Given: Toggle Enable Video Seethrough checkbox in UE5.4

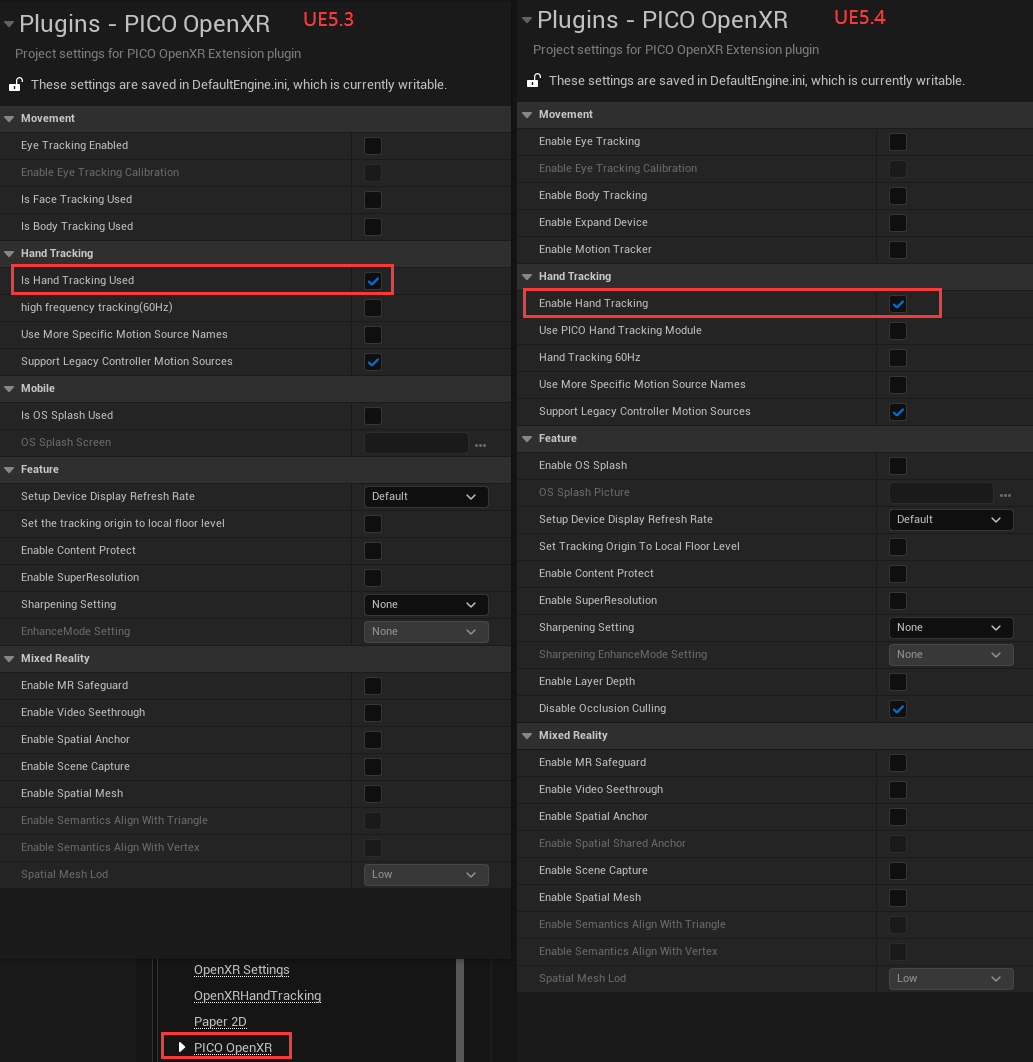Looking at the screenshot, I should coord(898,790).
